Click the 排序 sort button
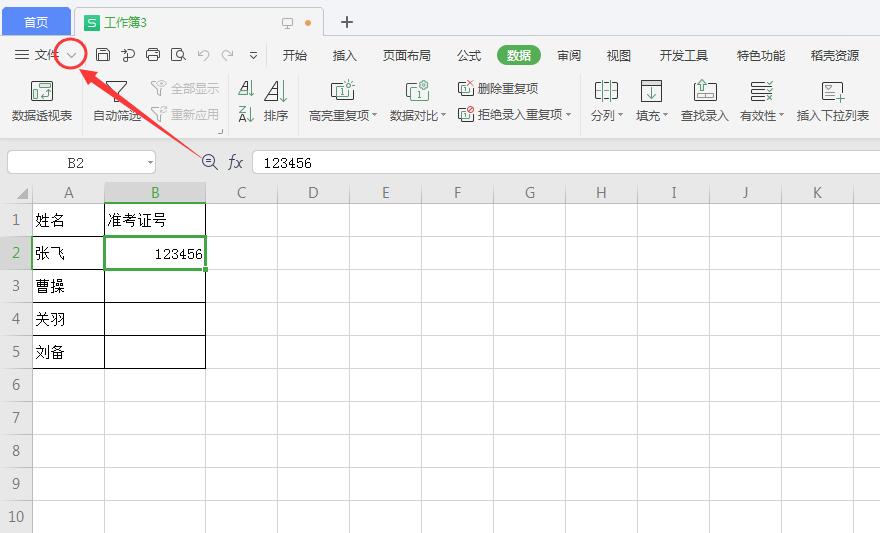This screenshot has height=533, width=880. coord(276,101)
